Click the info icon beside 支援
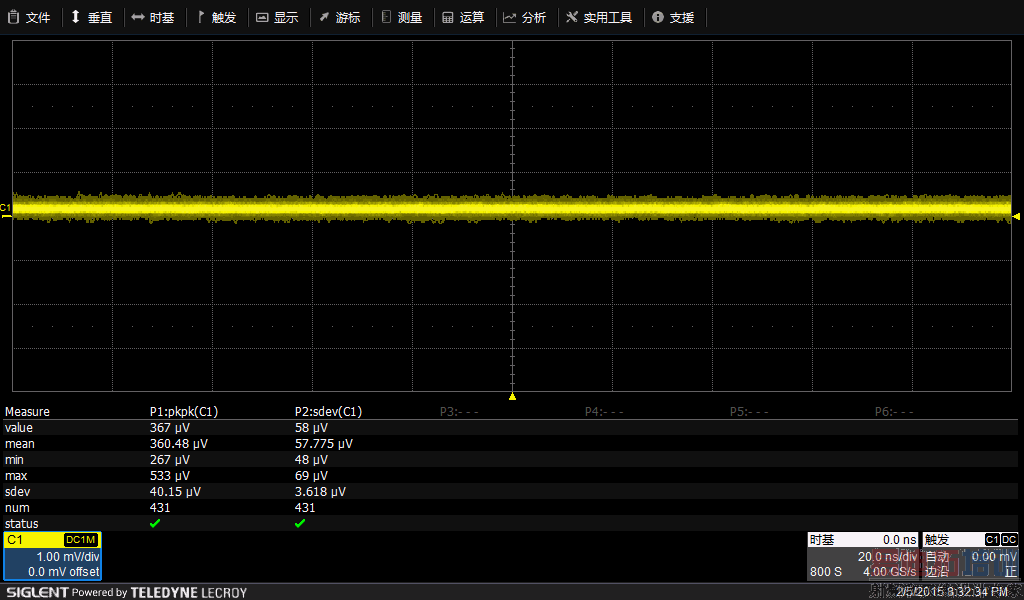The width and height of the screenshot is (1024, 600). pyautogui.click(x=658, y=18)
